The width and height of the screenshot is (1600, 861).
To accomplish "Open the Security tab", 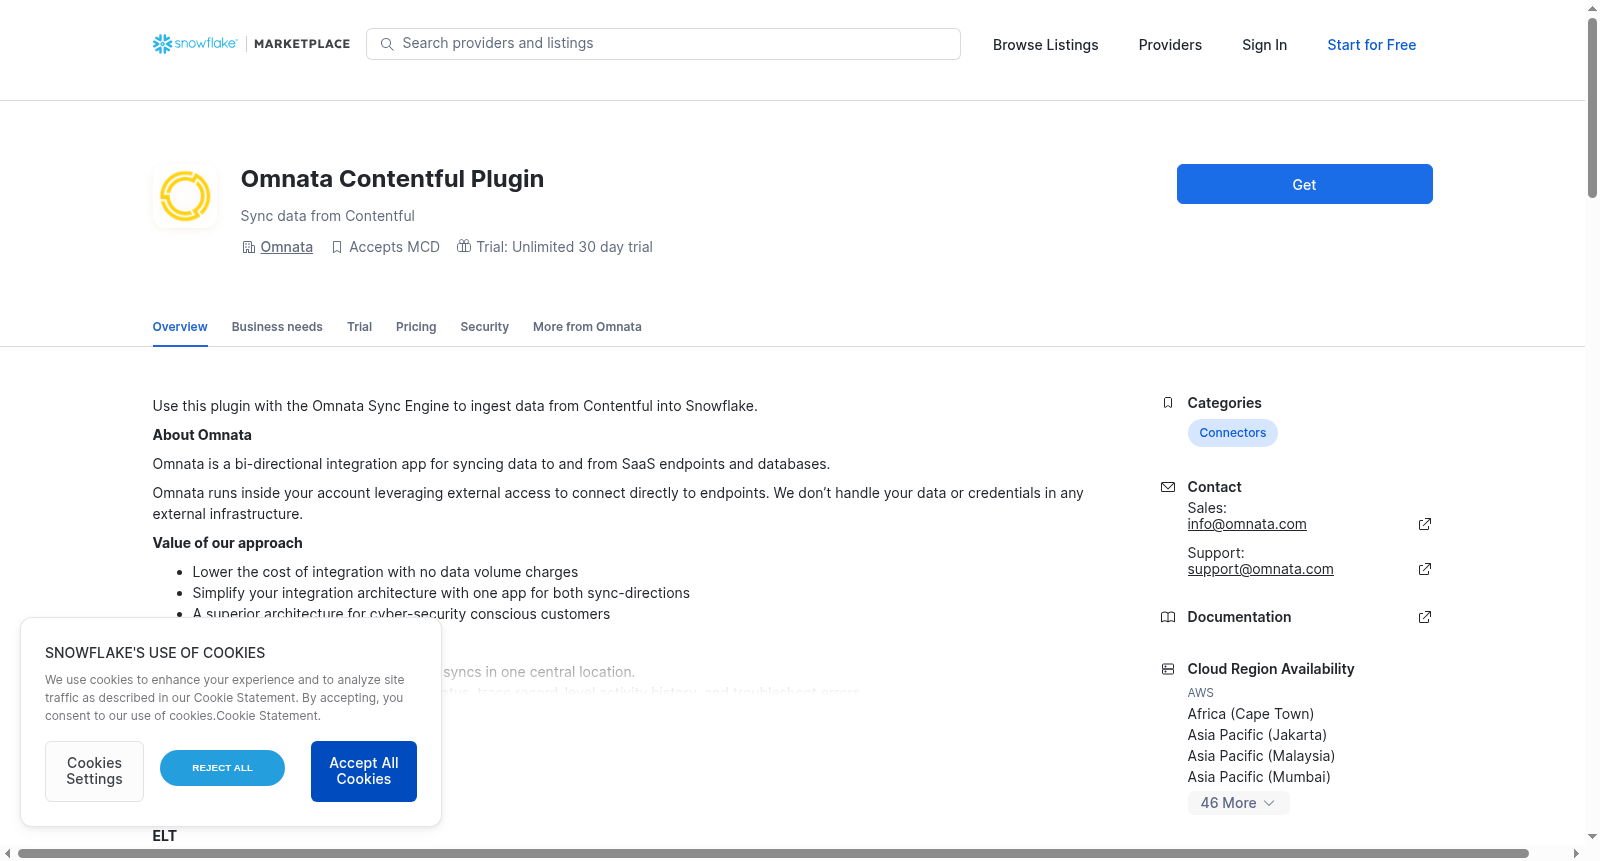I will (x=485, y=327).
